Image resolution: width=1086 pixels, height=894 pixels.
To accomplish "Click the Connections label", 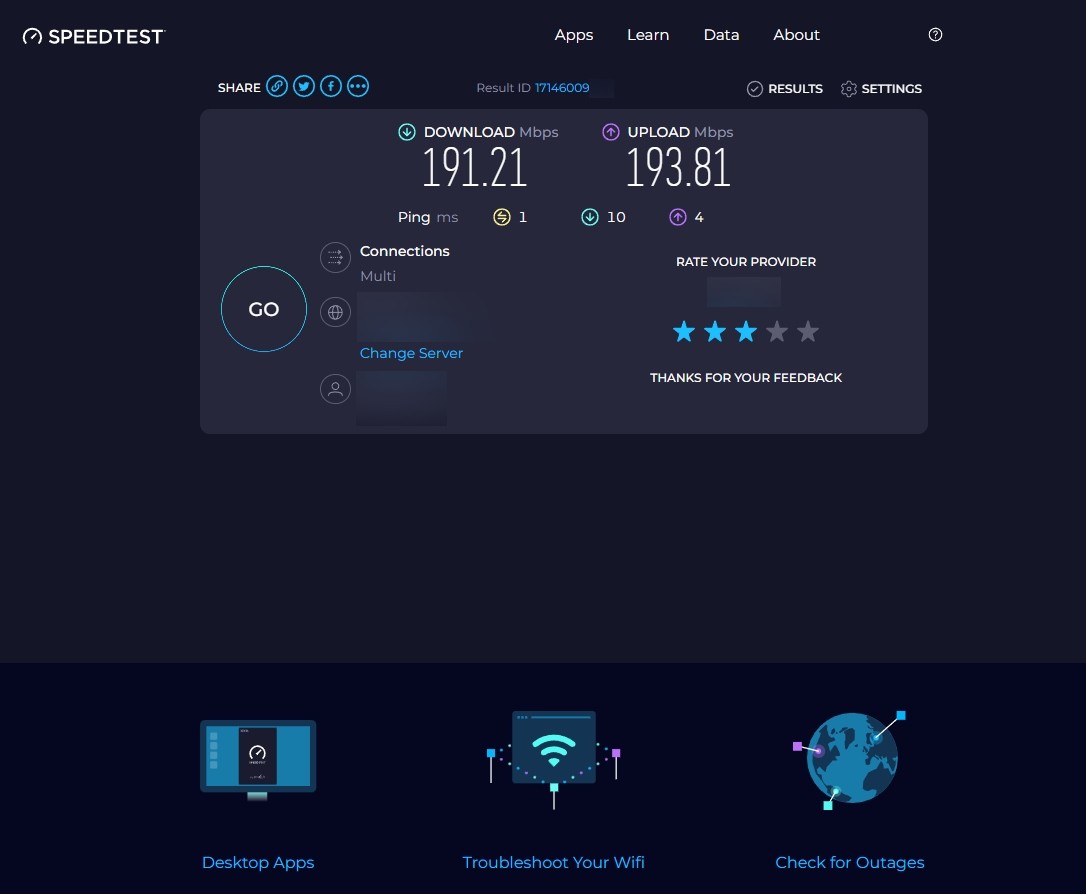I will 404,251.
